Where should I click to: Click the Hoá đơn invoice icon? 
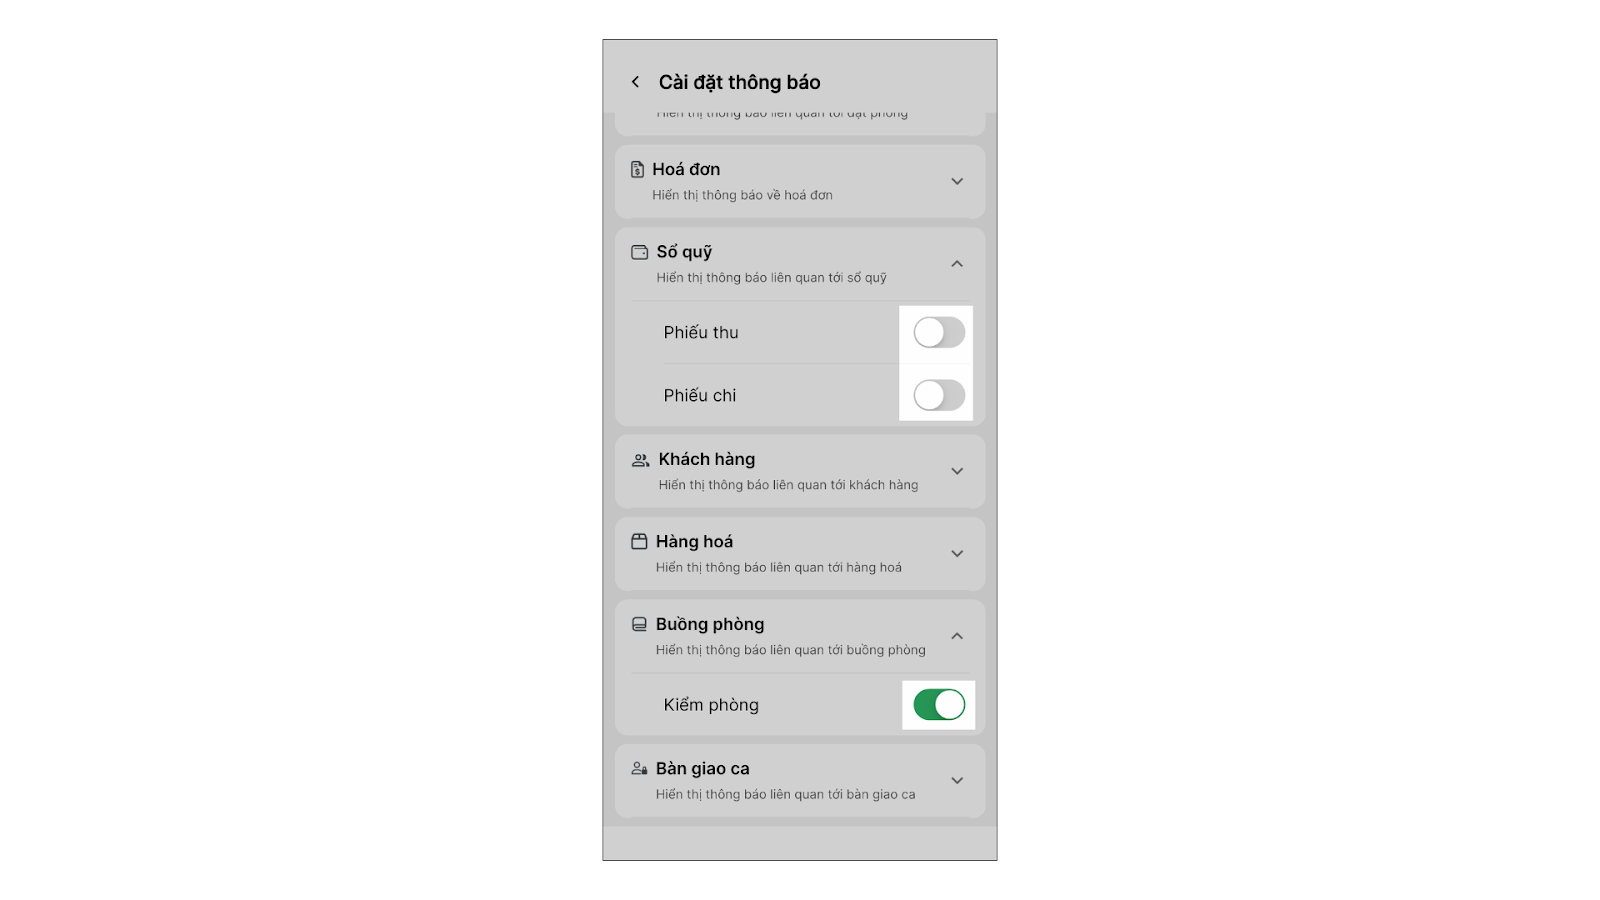[637, 169]
